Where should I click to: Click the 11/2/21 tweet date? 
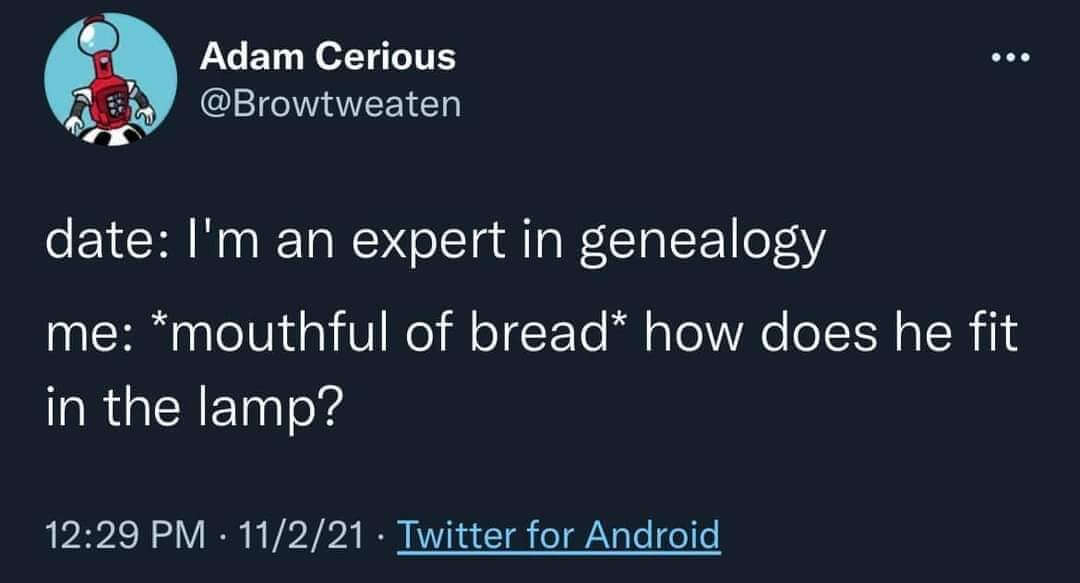click(298, 535)
